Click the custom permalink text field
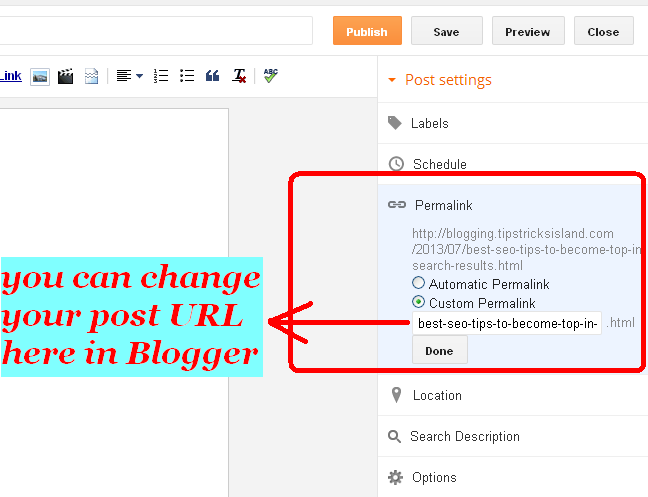The width and height of the screenshot is (648, 497). pos(507,323)
